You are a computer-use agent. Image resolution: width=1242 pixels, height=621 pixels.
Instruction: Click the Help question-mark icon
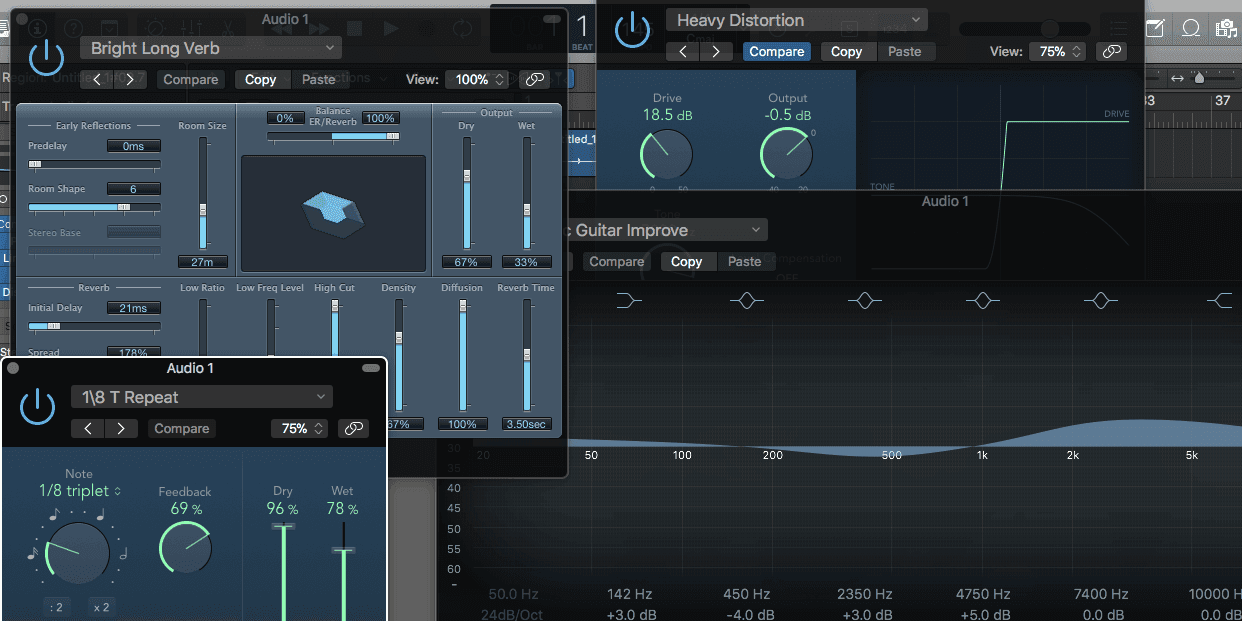click(72, 27)
